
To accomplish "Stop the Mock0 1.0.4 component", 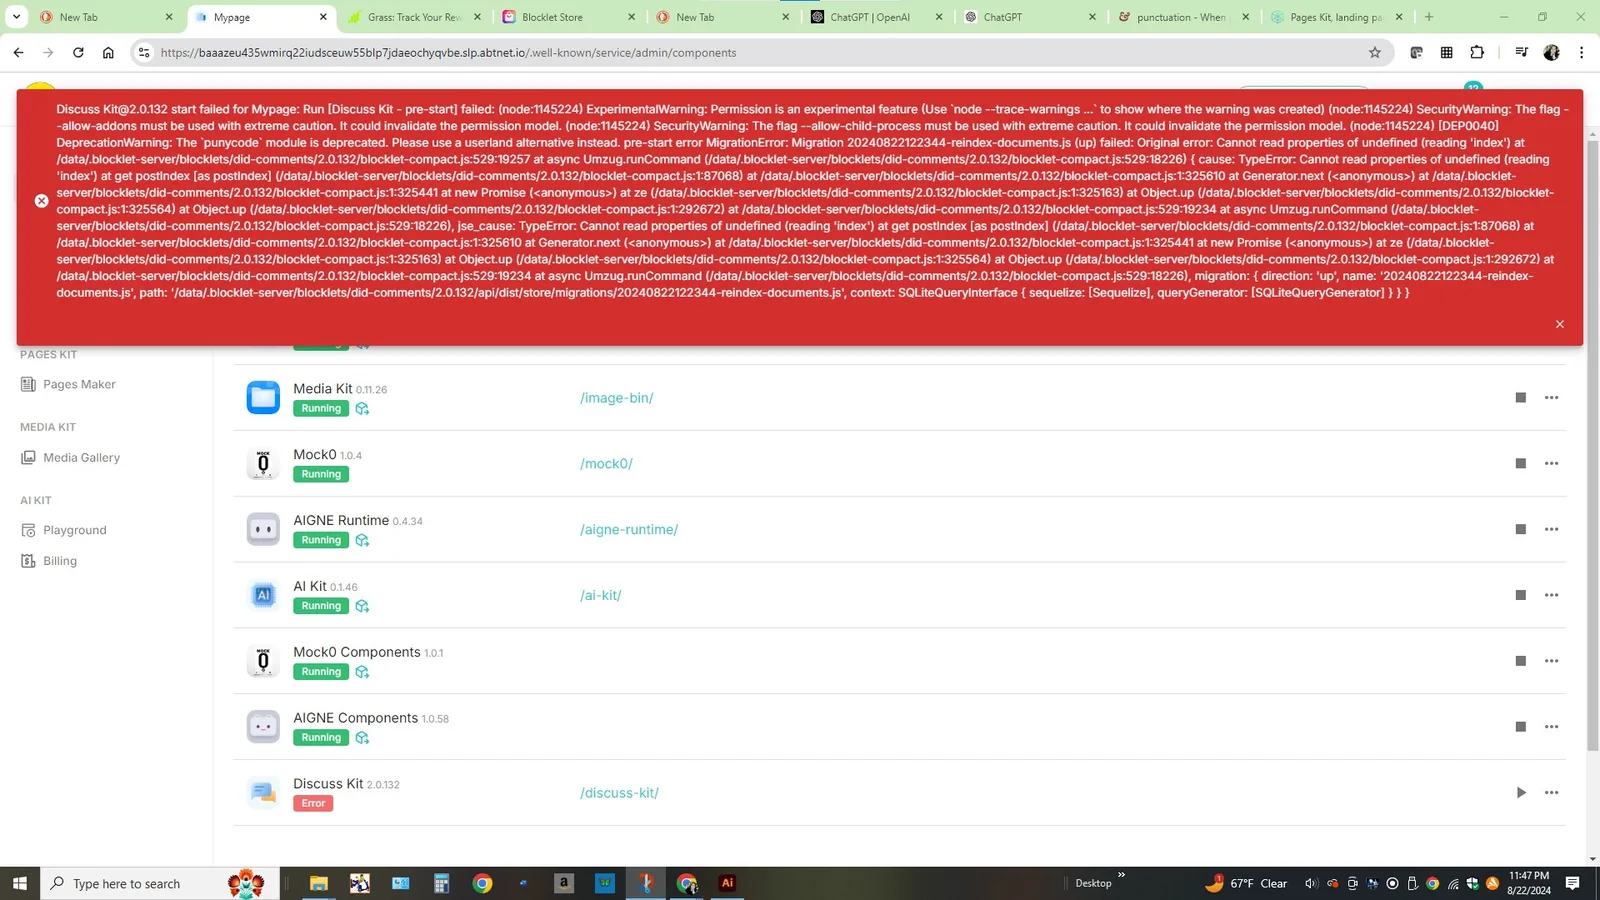I will pyautogui.click(x=1521, y=464).
